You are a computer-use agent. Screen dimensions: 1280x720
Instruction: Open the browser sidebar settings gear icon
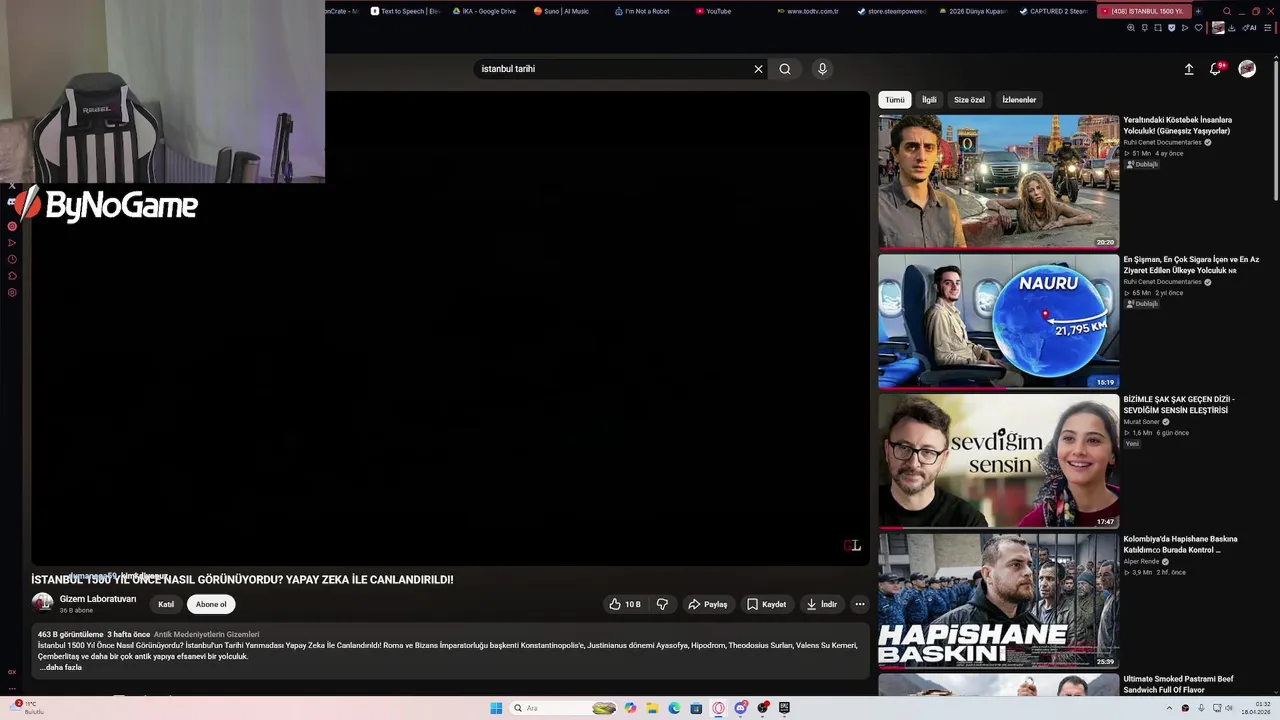[x=12, y=293]
